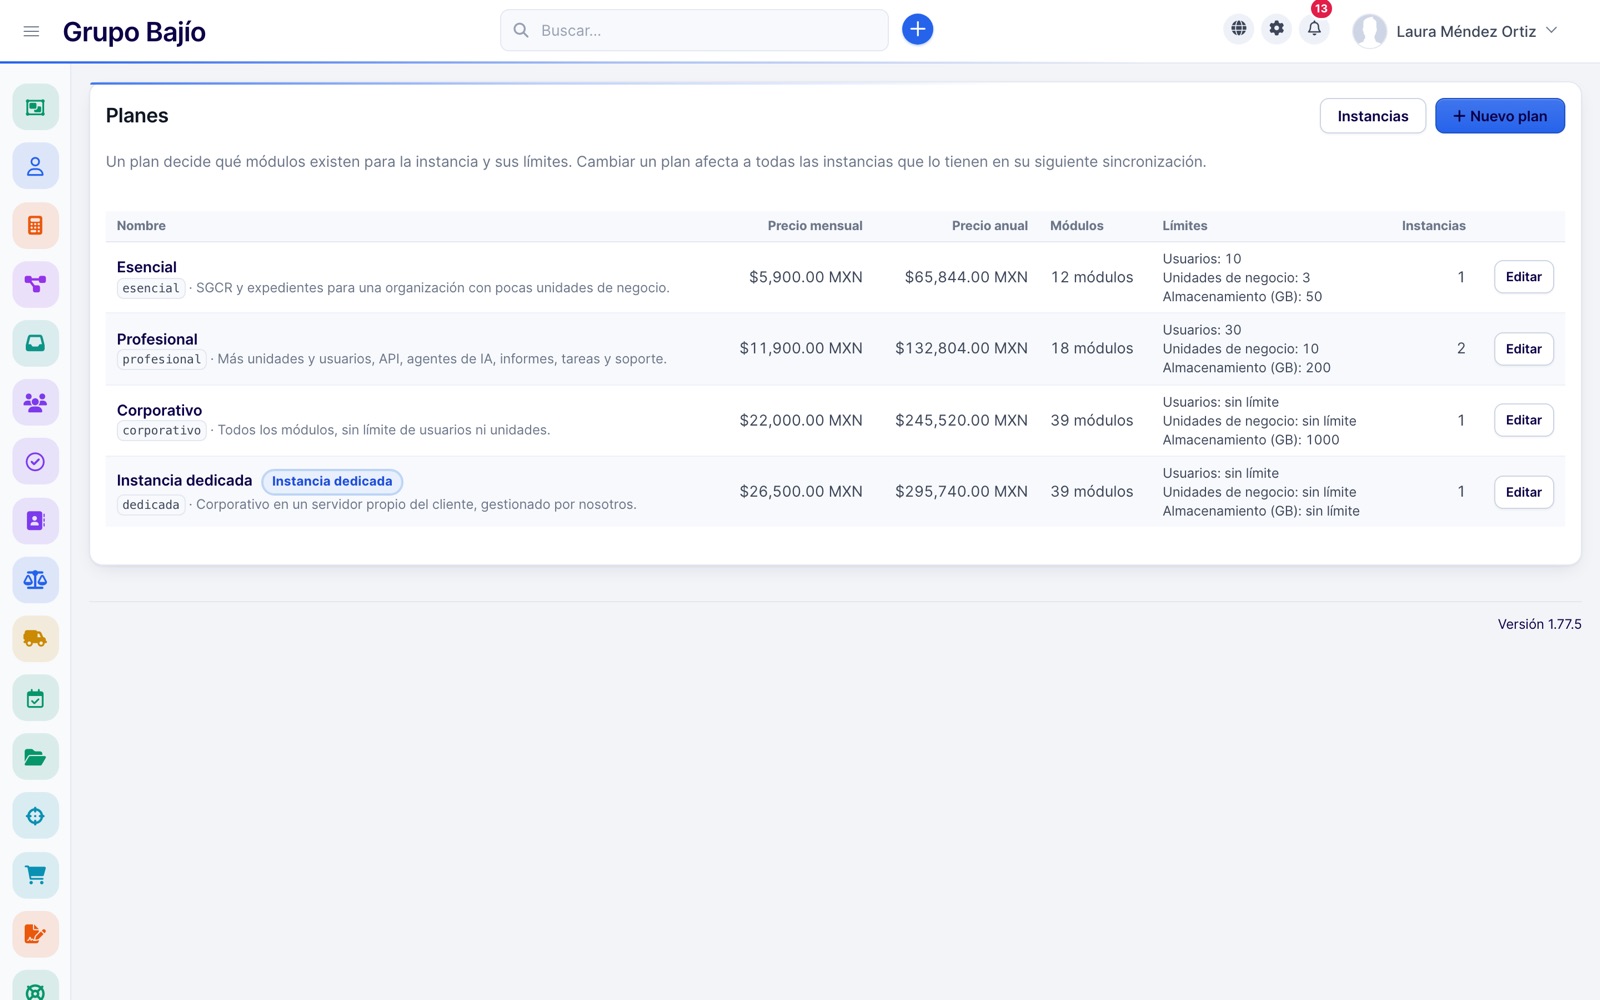Click the Versión 1.77.5 footer text
The height and width of the screenshot is (1000, 1600).
point(1539,624)
